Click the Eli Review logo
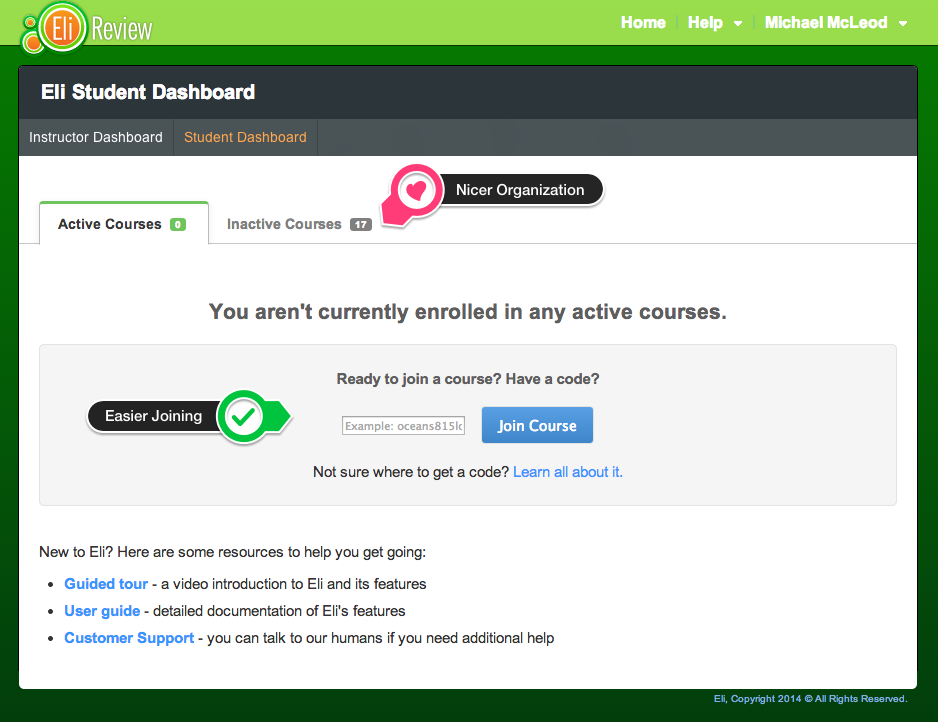938x722 pixels. coord(87,28)
